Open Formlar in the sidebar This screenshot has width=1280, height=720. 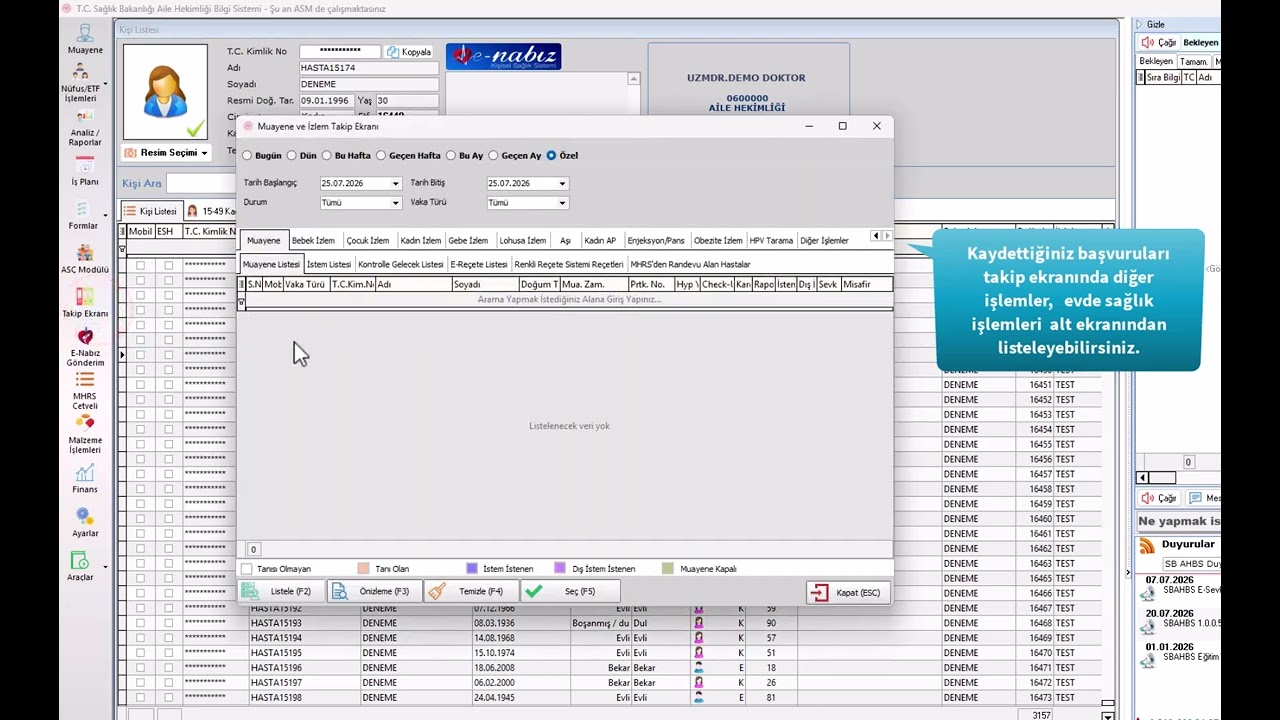pyautogui.click(x=84, y=215)
